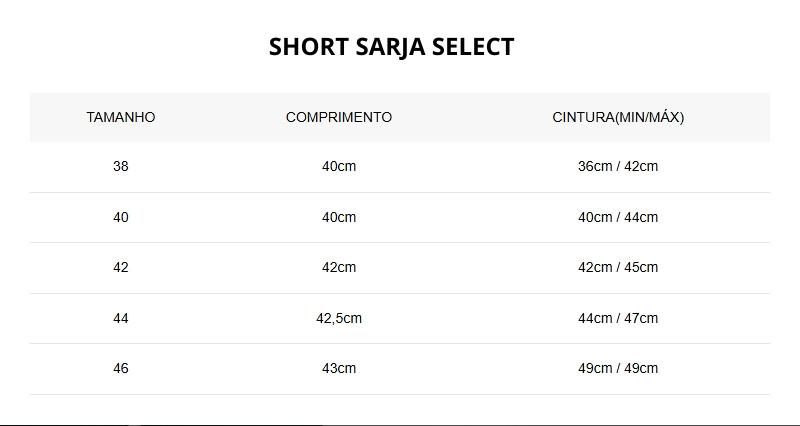Screen dimensions: 800x426
Task: Click the 42cm maximum waist for size 38
Action: (x=641, y=166)
